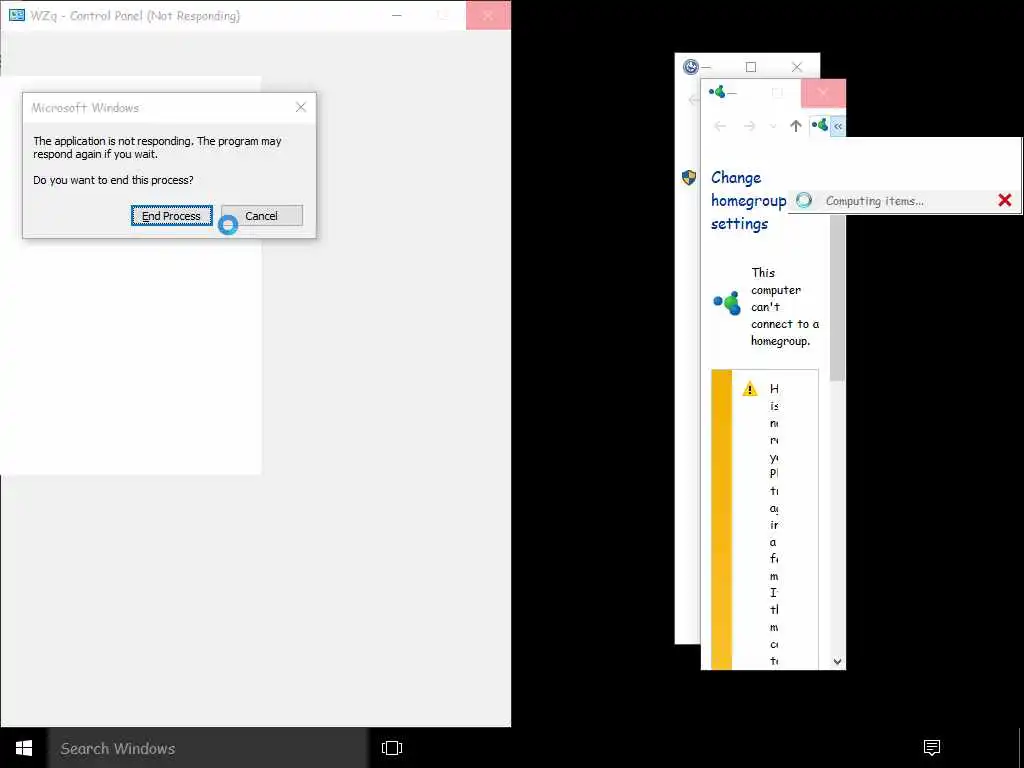The height and width of the screenshot is (768, 1024).
Task: Click the clock icon of rear window
Action: tap(690, 66)
